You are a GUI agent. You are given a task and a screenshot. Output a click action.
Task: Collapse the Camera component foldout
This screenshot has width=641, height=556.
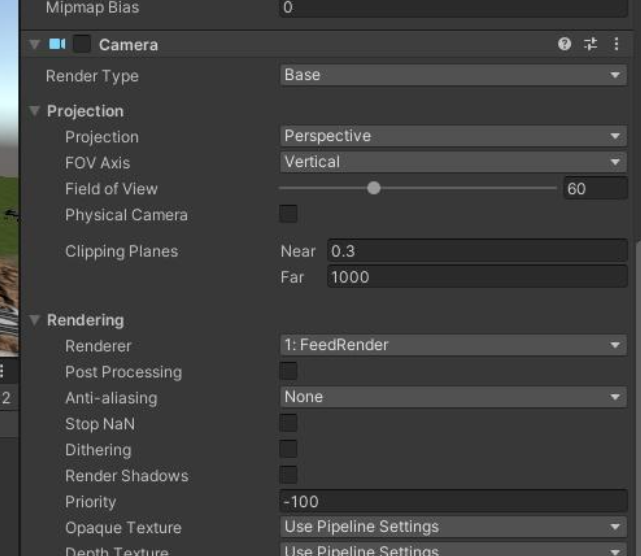pyautogui.click(x=35, y=45)
